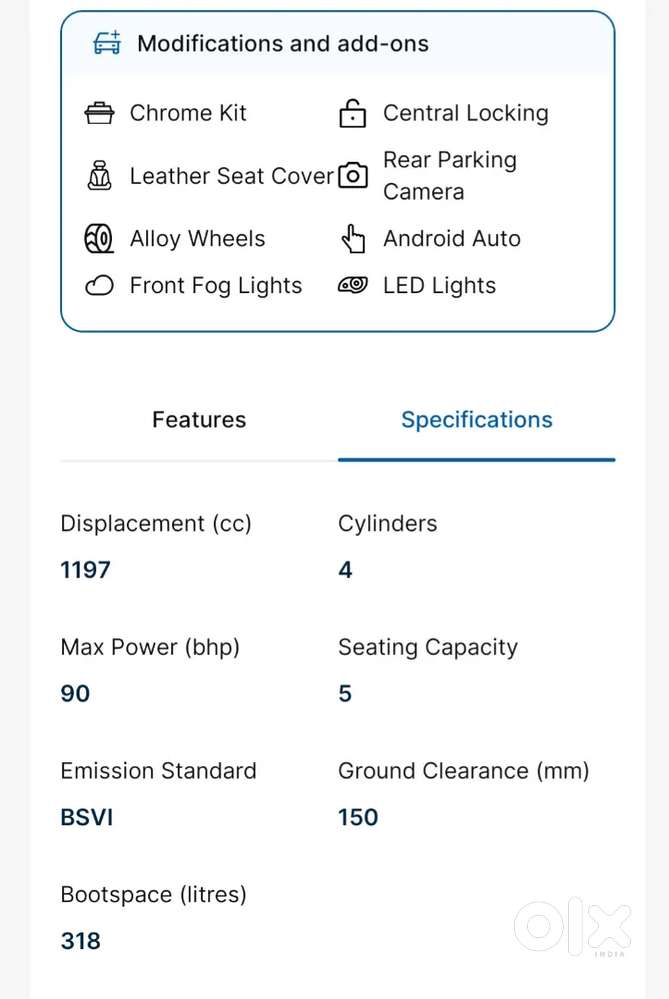The width and height of the screenshot is (669, 999).
Task: Select the Android Auto label text
Action: (451, 238)
